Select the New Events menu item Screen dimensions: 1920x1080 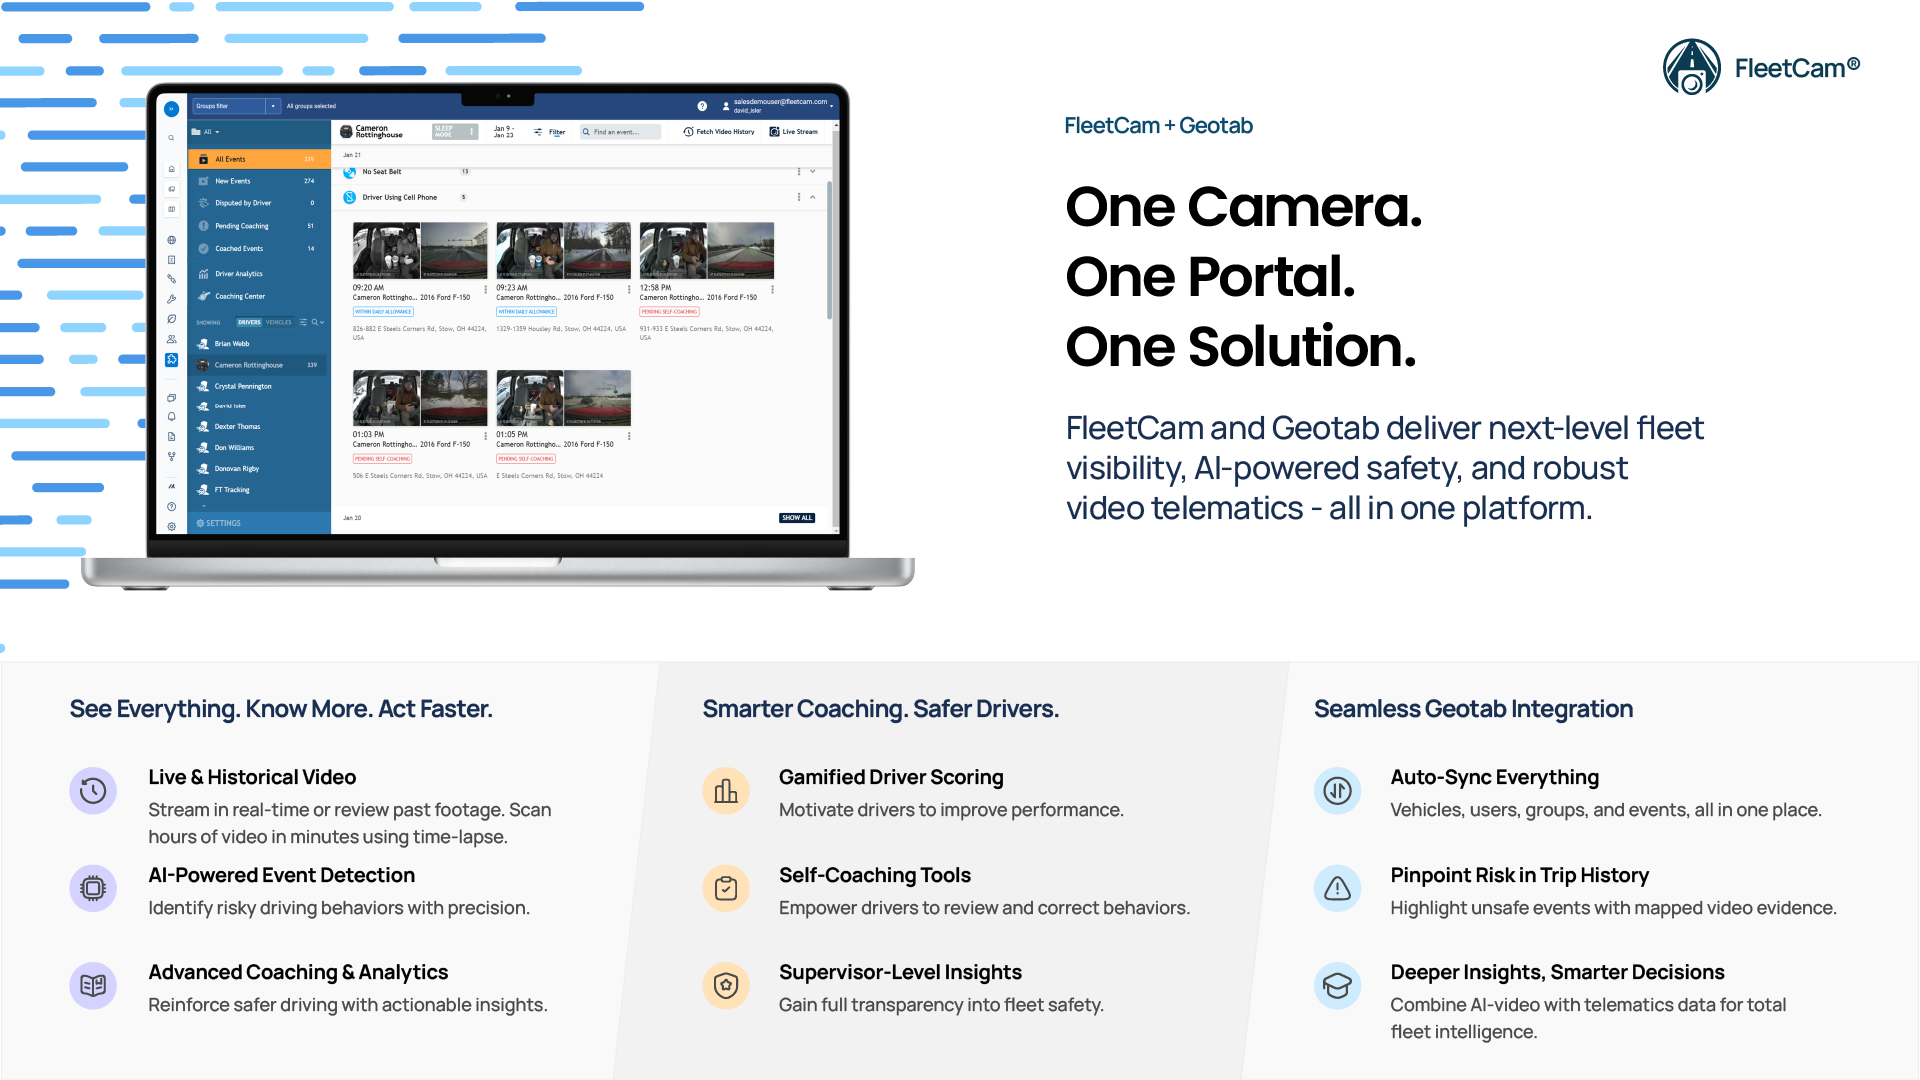[233, 181]
